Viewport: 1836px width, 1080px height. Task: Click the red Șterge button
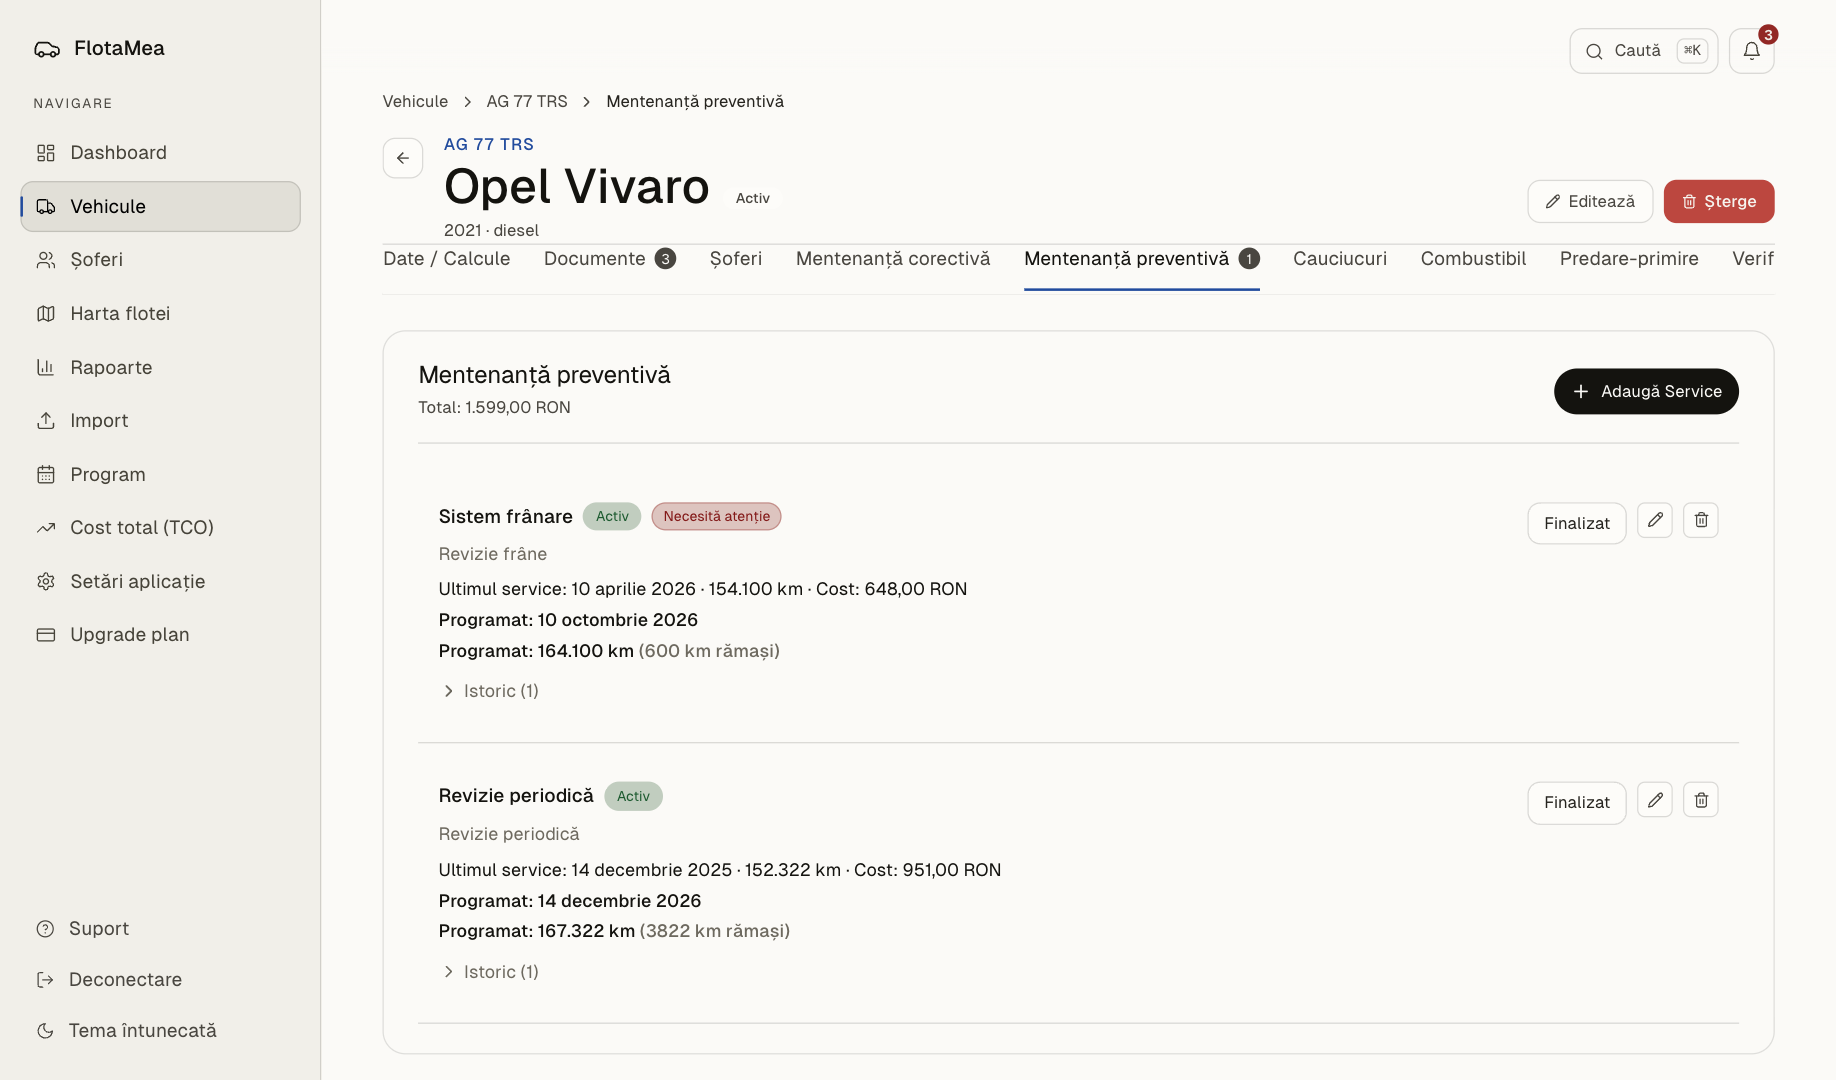point(1719,201)
